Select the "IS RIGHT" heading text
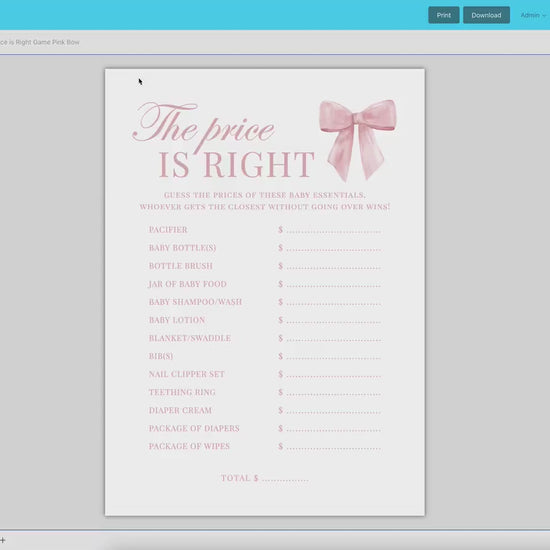Screen dimensions: 550x550 pyautogui.click(x=236, y=165)
